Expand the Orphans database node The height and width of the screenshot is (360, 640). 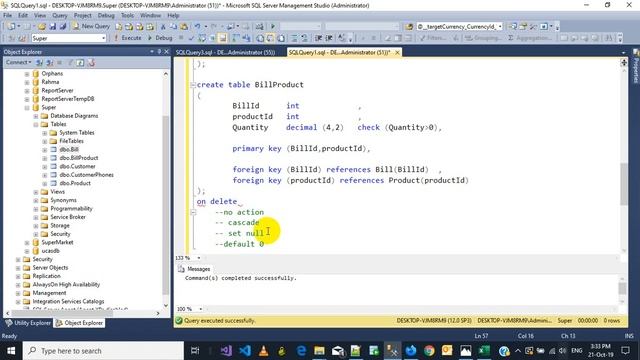(x=27, y=74)
